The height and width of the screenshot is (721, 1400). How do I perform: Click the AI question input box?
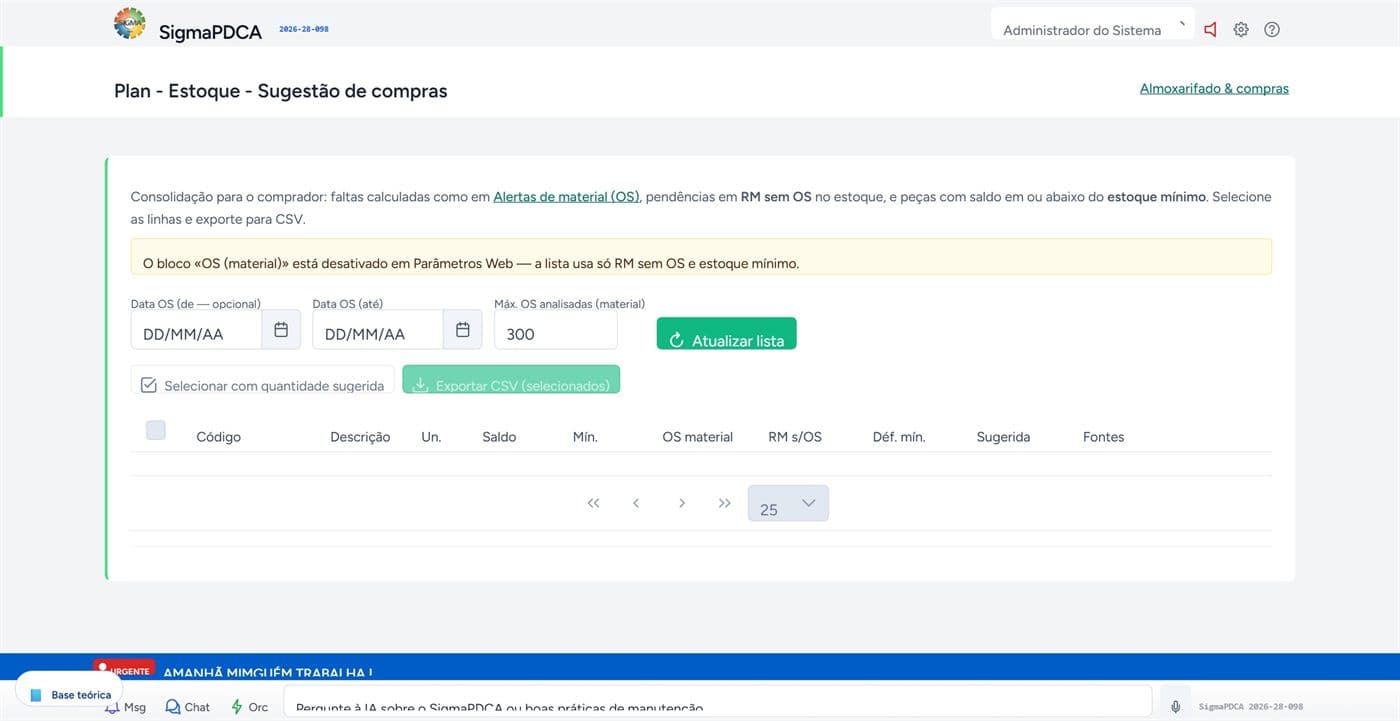click(x=718, y=702)
